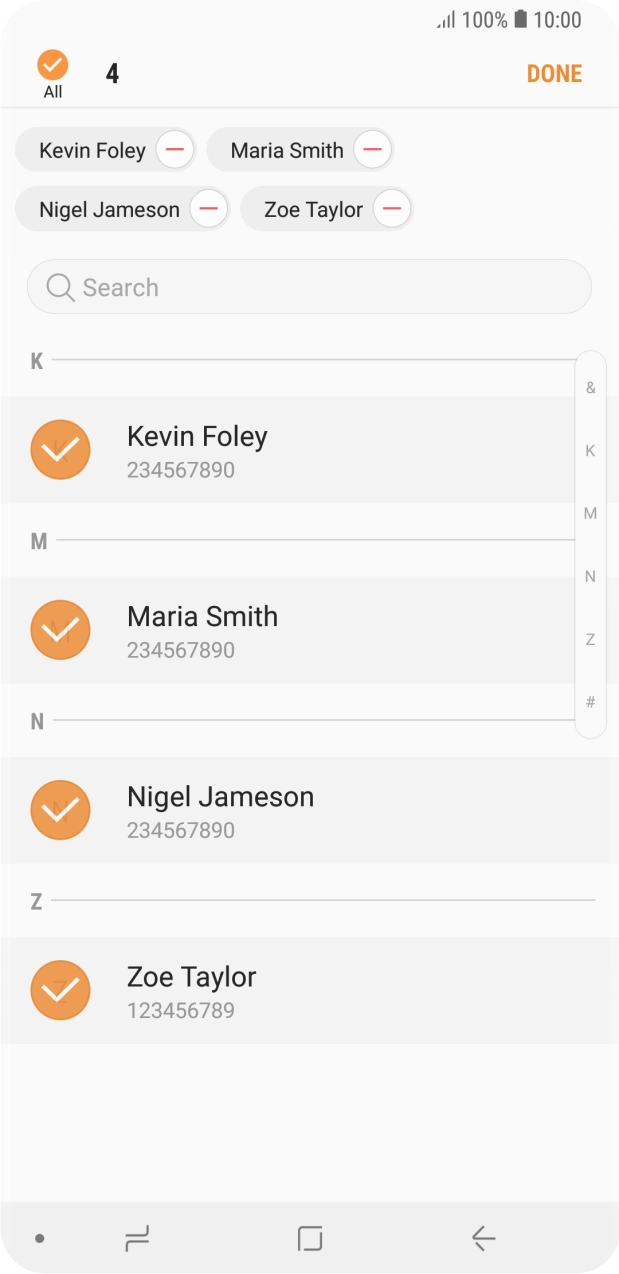Screen dimensions: 619x1274
Task: Tap Zoe Taylor contact name row
Action: coord(300,990)
